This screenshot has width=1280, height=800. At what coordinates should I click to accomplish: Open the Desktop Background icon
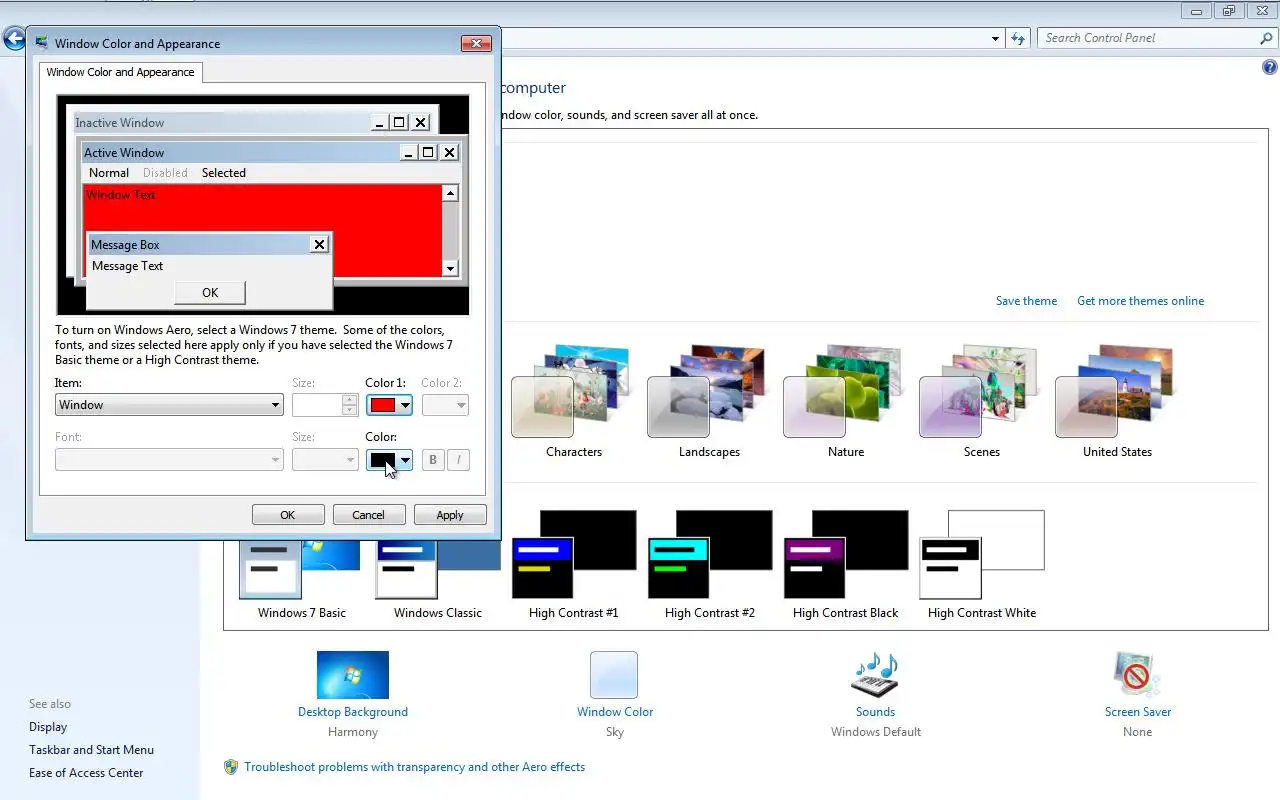352,675
